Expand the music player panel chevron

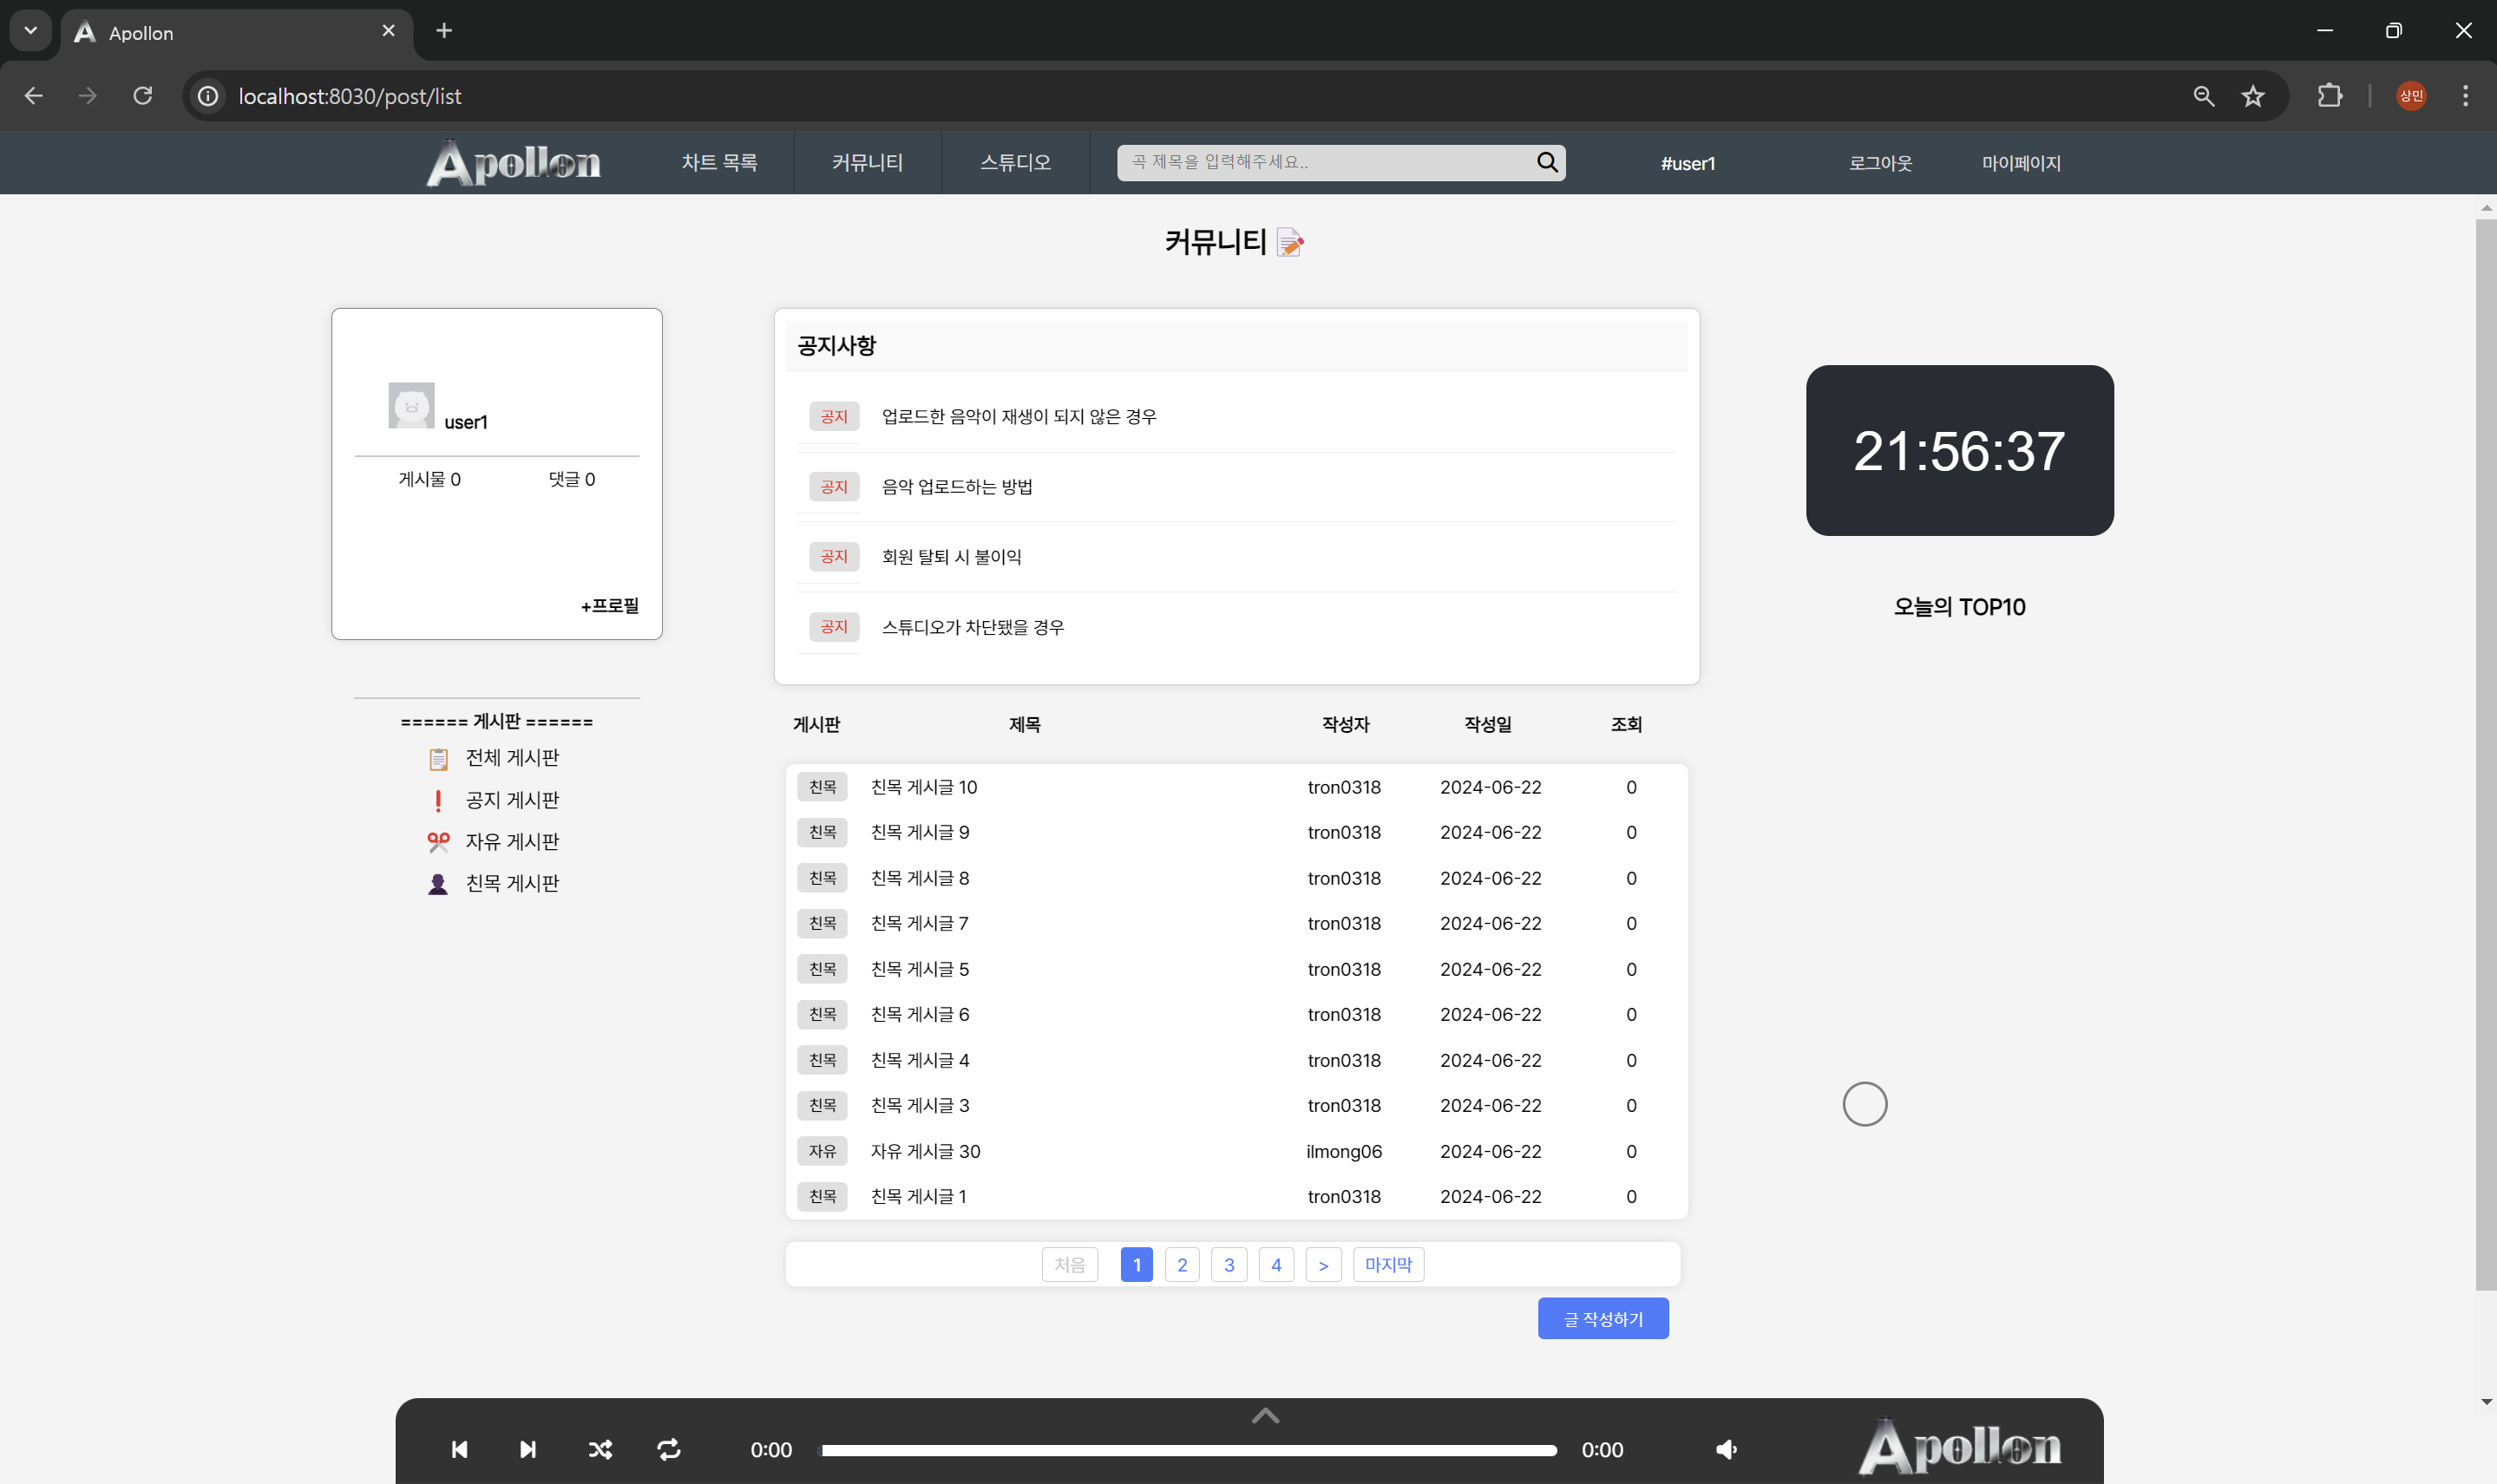point(1265,1415)
